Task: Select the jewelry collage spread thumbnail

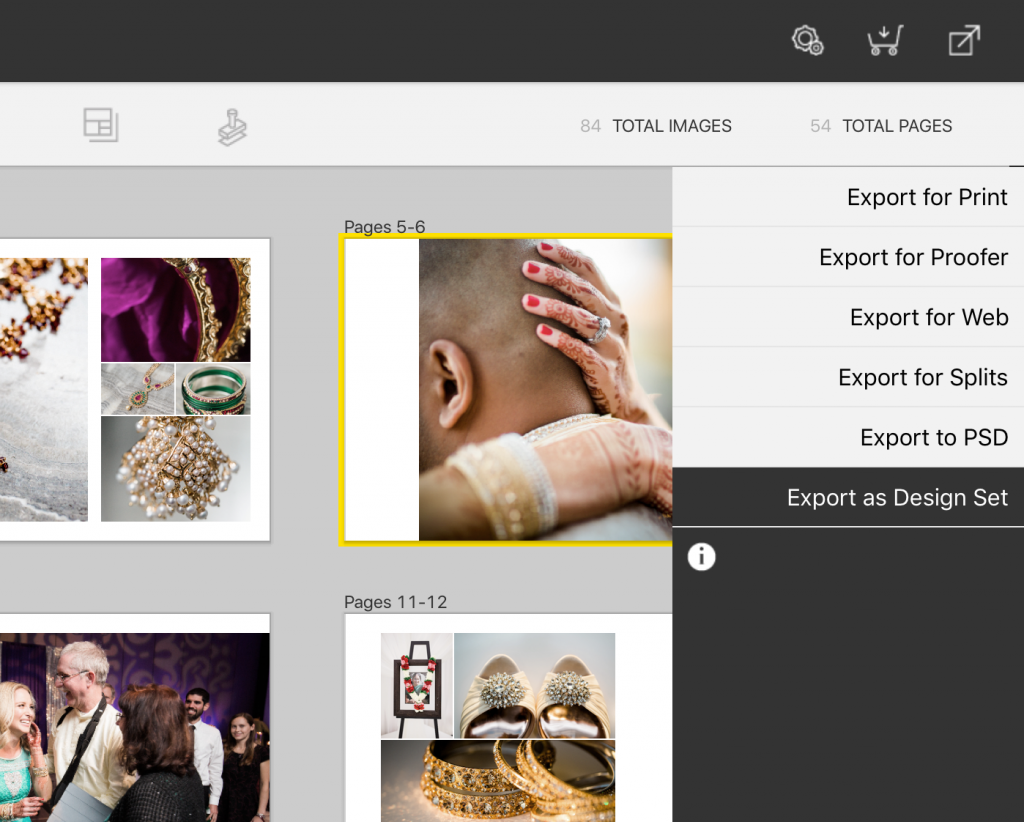Action: (135, 390)
